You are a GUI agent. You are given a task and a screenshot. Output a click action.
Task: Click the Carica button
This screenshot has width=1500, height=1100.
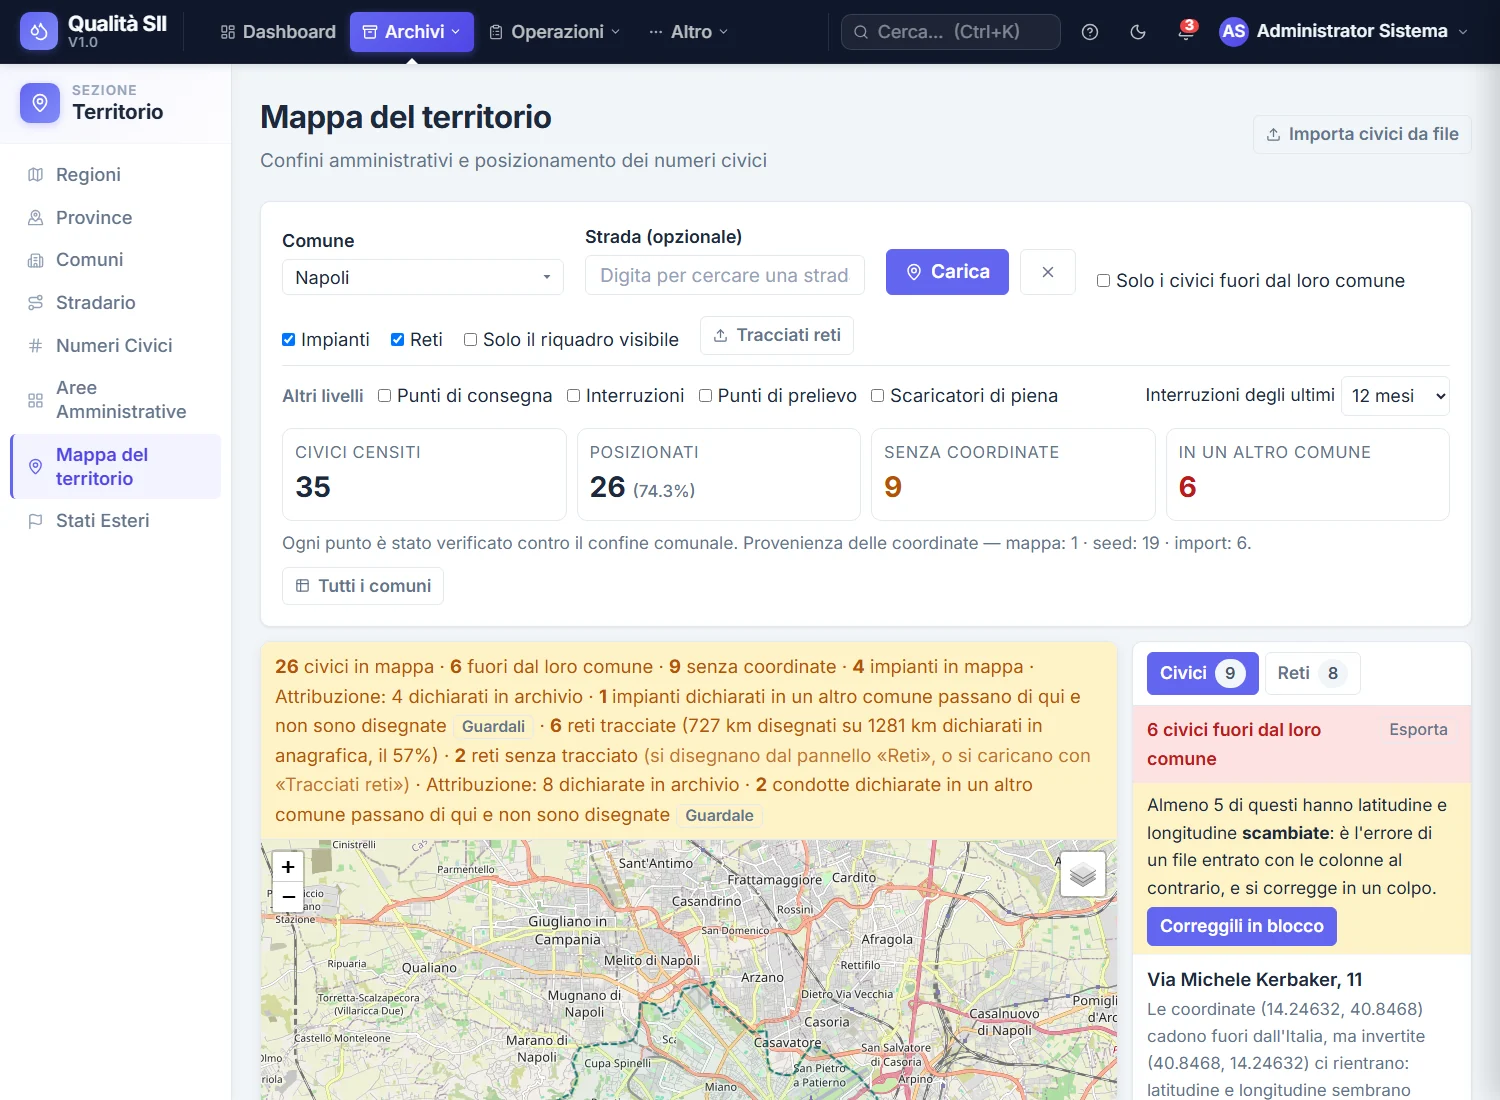947,272
